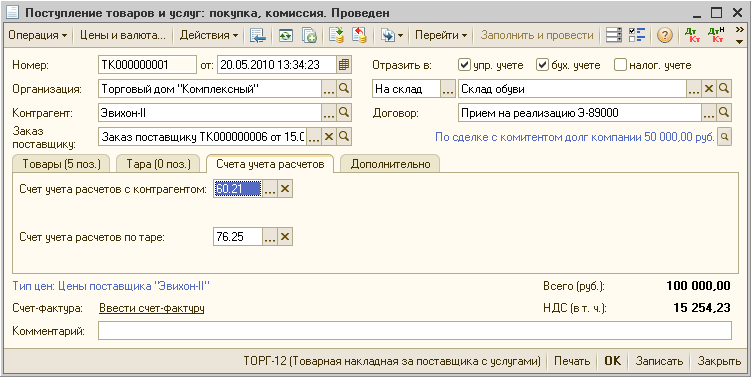Click the Комментарий input field
This screenshot has width=751, height=377.
tap(415, 331)
